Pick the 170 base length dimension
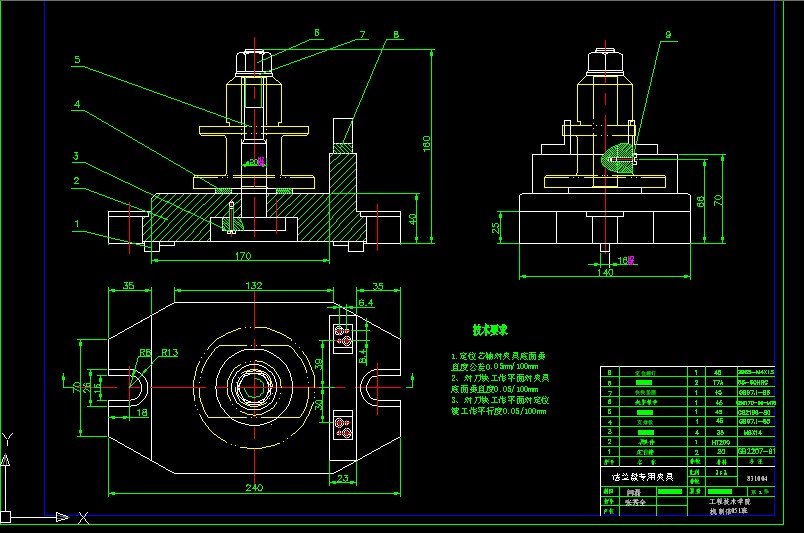This screenshot has width=804, height=533. click(243, 256)
